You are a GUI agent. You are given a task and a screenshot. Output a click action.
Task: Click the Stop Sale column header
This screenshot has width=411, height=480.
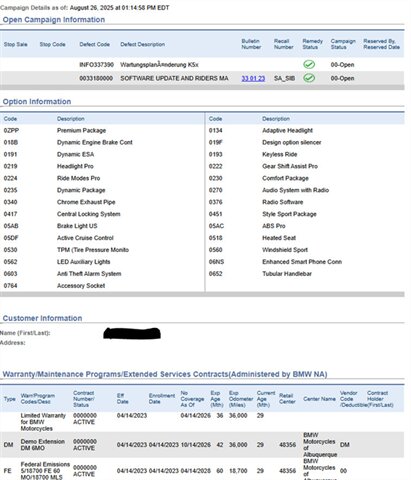(16, 44)
